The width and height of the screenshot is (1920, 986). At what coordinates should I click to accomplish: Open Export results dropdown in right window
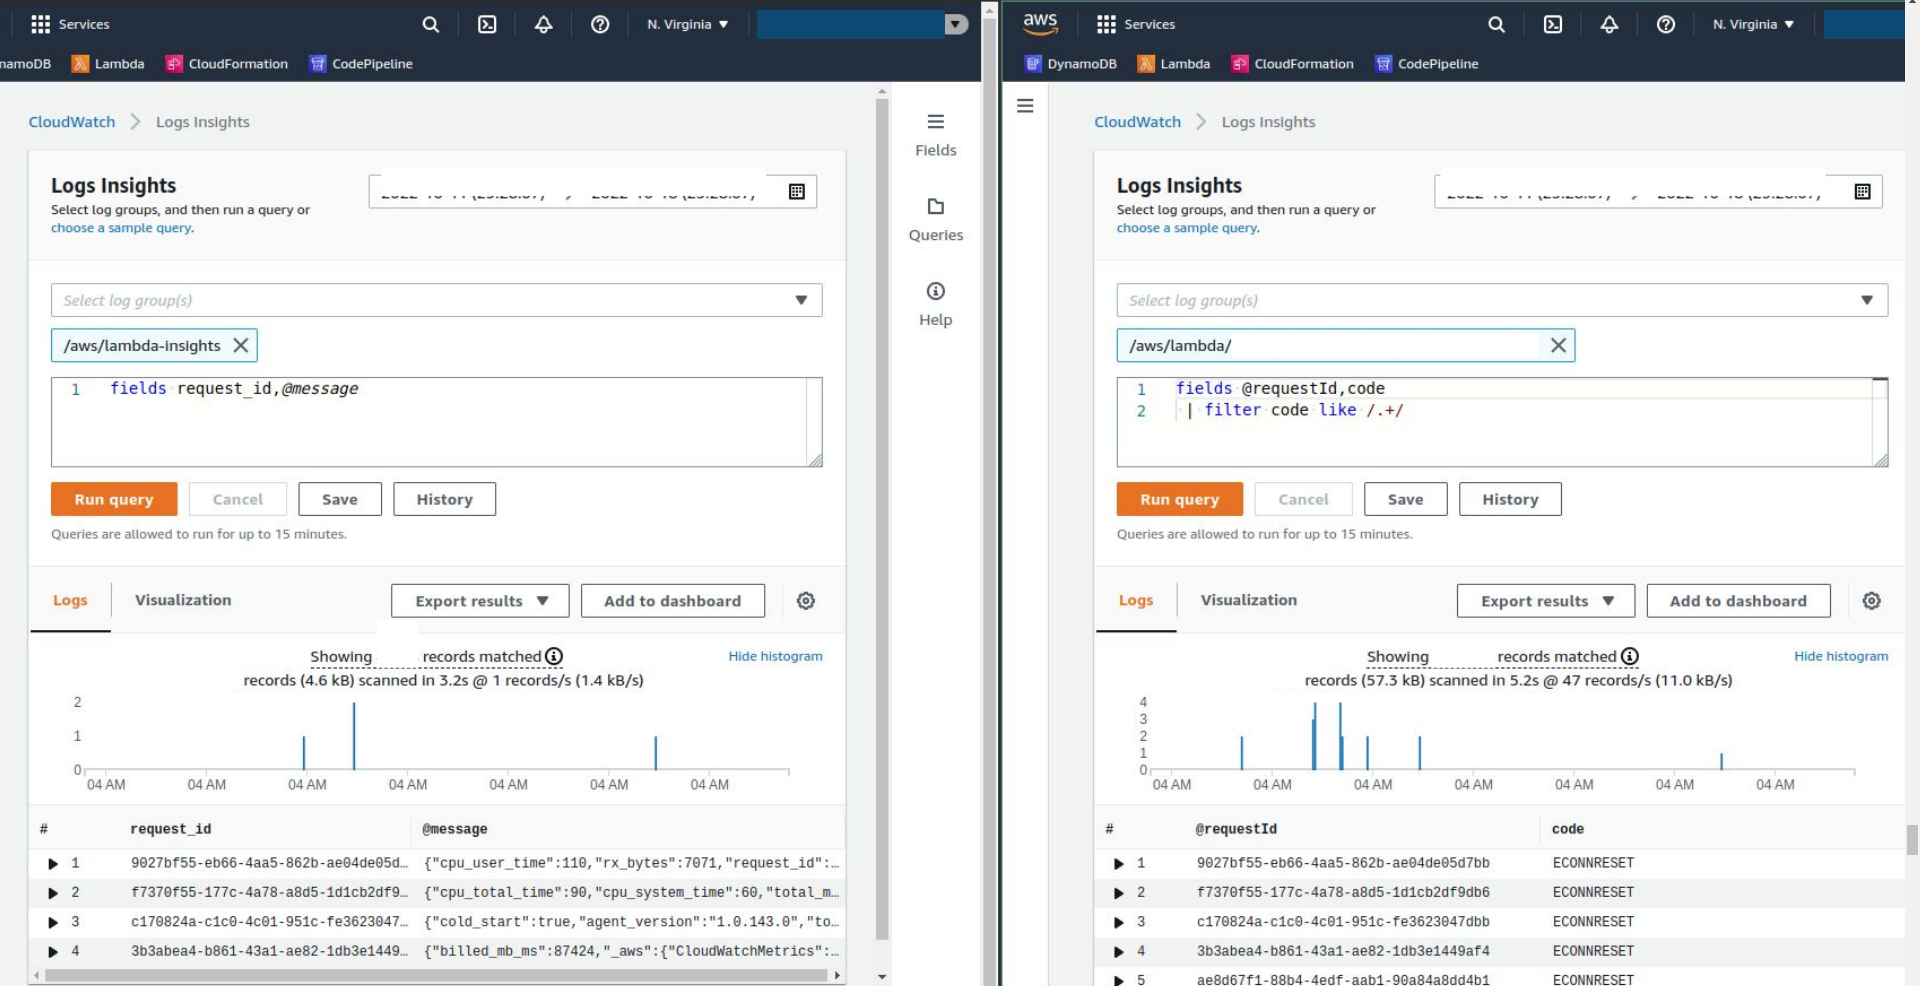point(1546,601)
